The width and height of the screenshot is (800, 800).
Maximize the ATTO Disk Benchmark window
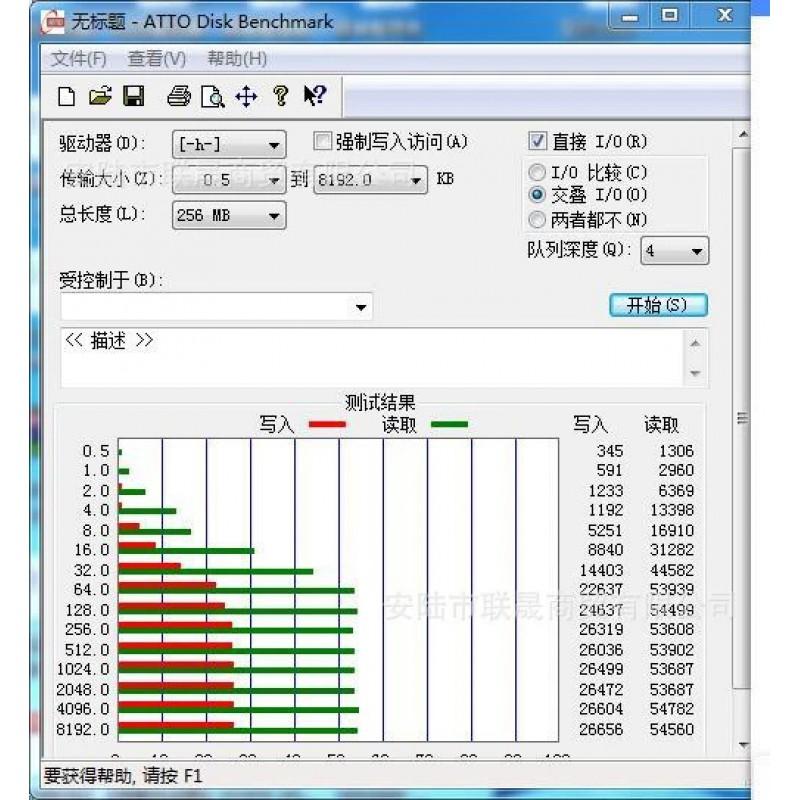pos(669,16)
